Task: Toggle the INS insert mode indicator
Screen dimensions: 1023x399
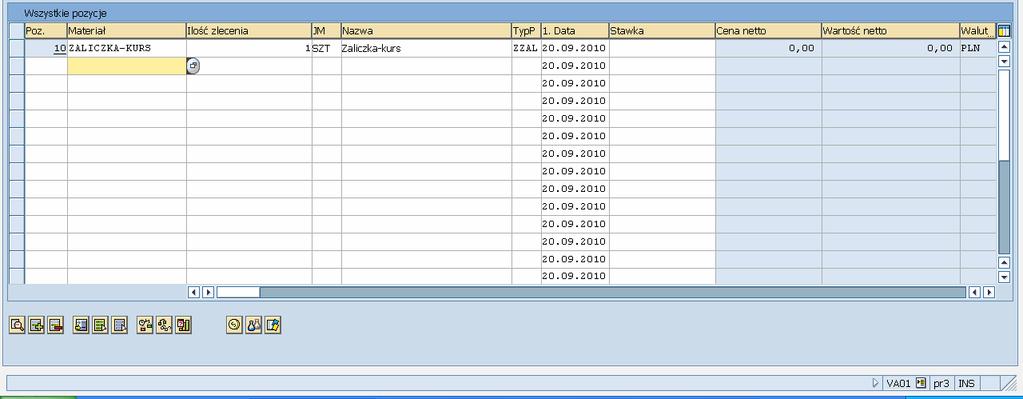Action: pyautogui.click(x=966, y=383)
